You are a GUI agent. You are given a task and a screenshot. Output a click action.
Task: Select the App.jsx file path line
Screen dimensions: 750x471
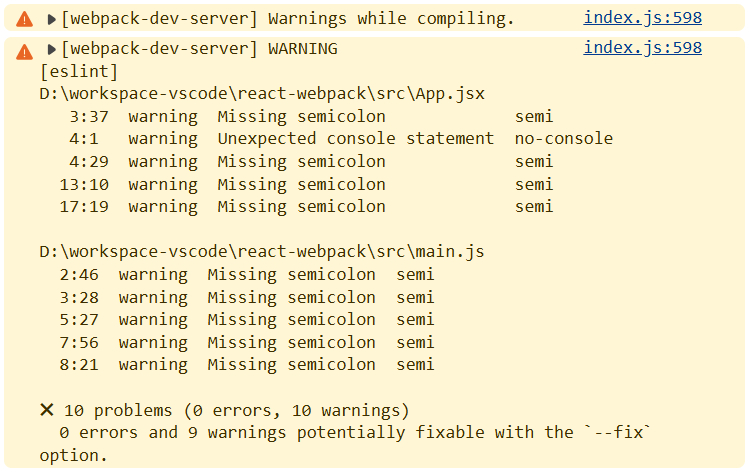tap(262, 94)
